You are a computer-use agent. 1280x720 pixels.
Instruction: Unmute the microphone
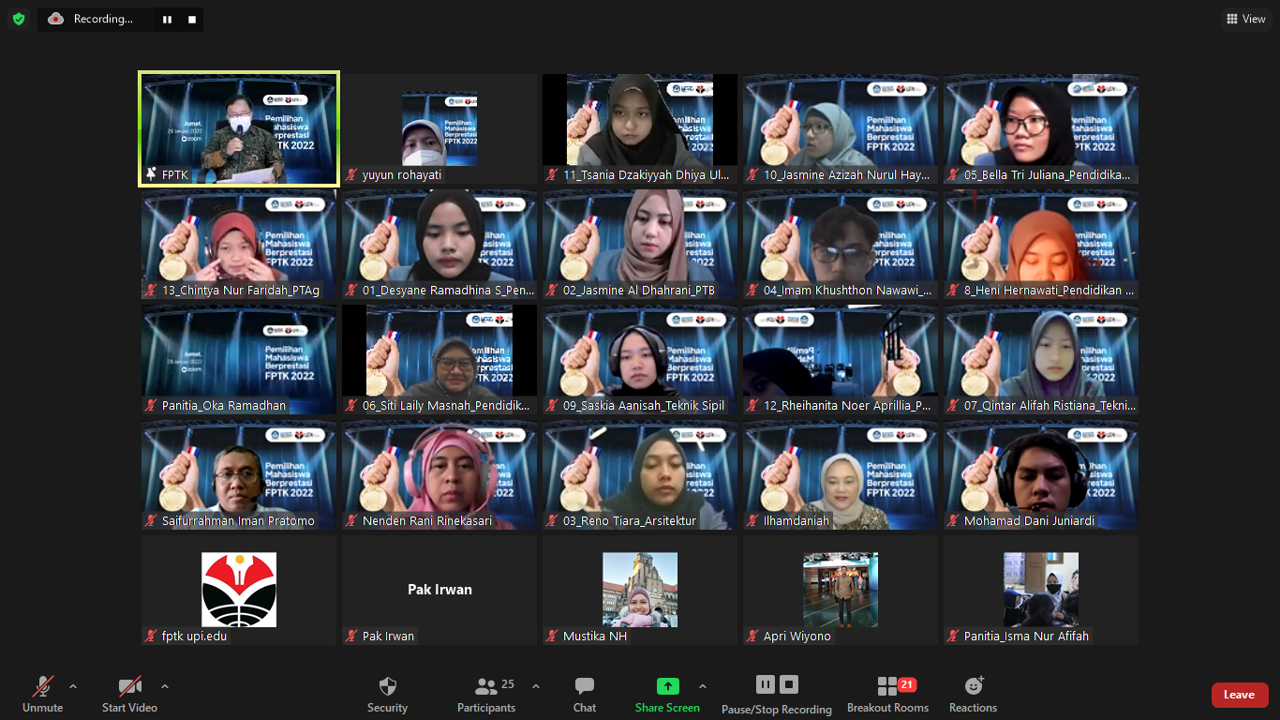click(x=42, y=694)
